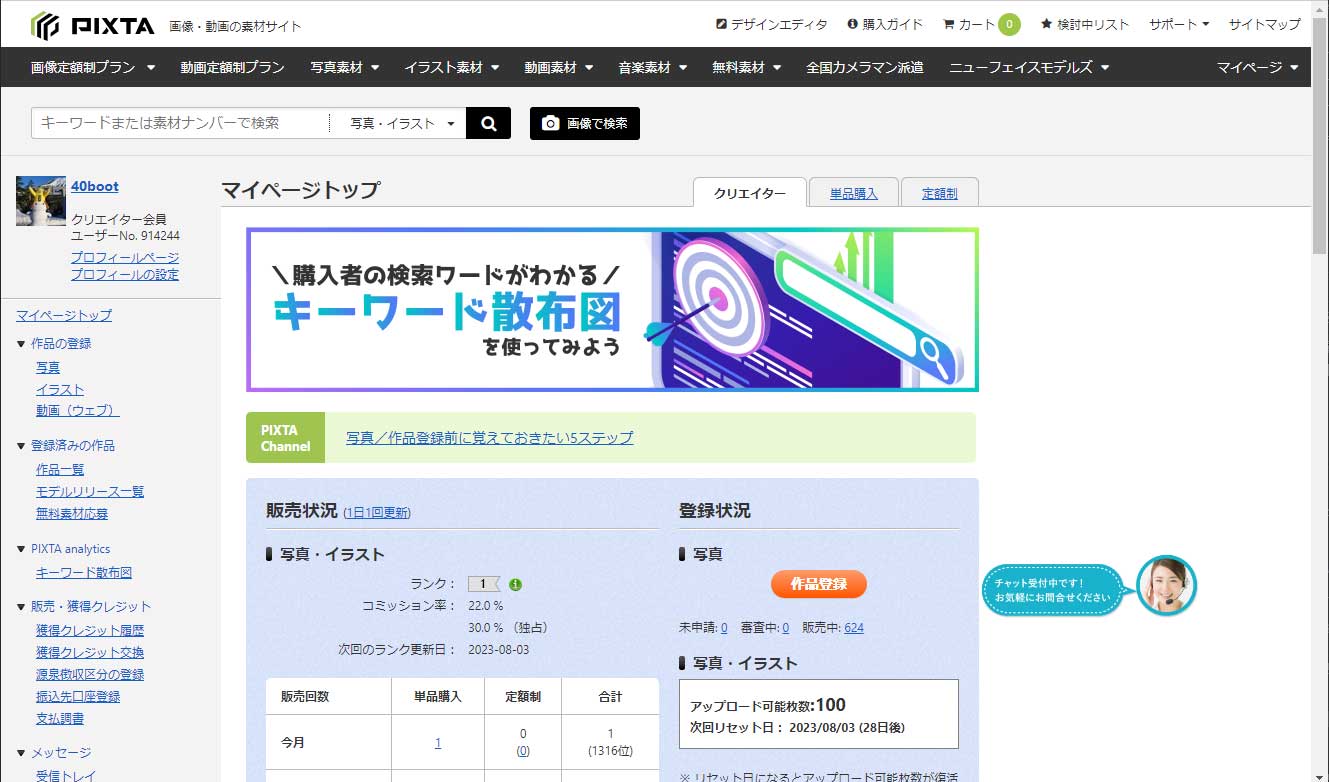Open the デザインエディタ link

pos(771,24)
